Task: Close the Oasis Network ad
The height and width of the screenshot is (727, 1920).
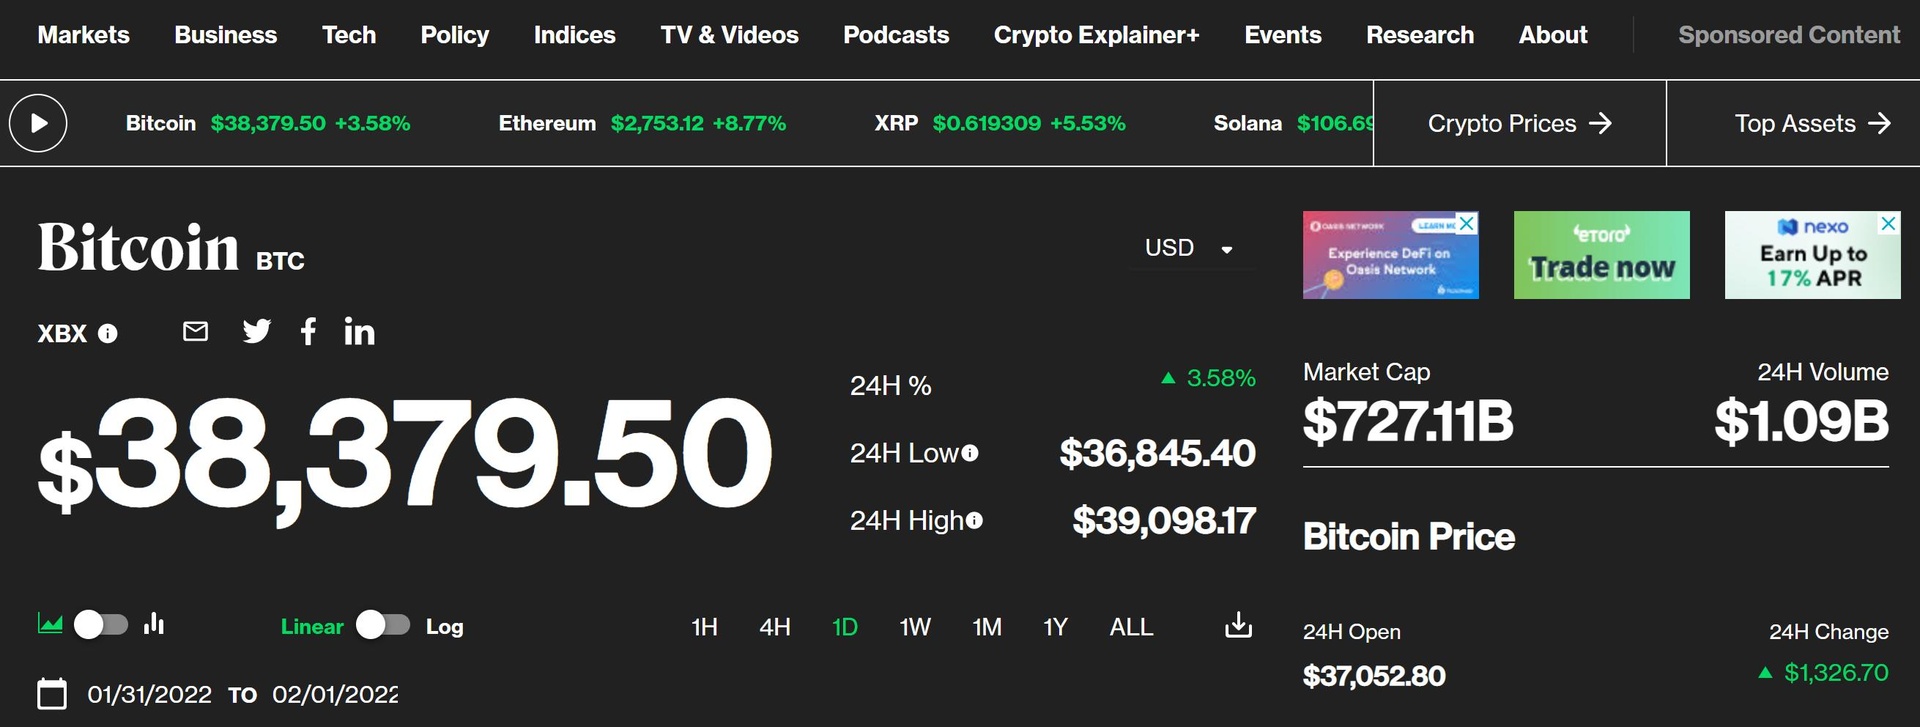Action: (x=1467, y=223)
